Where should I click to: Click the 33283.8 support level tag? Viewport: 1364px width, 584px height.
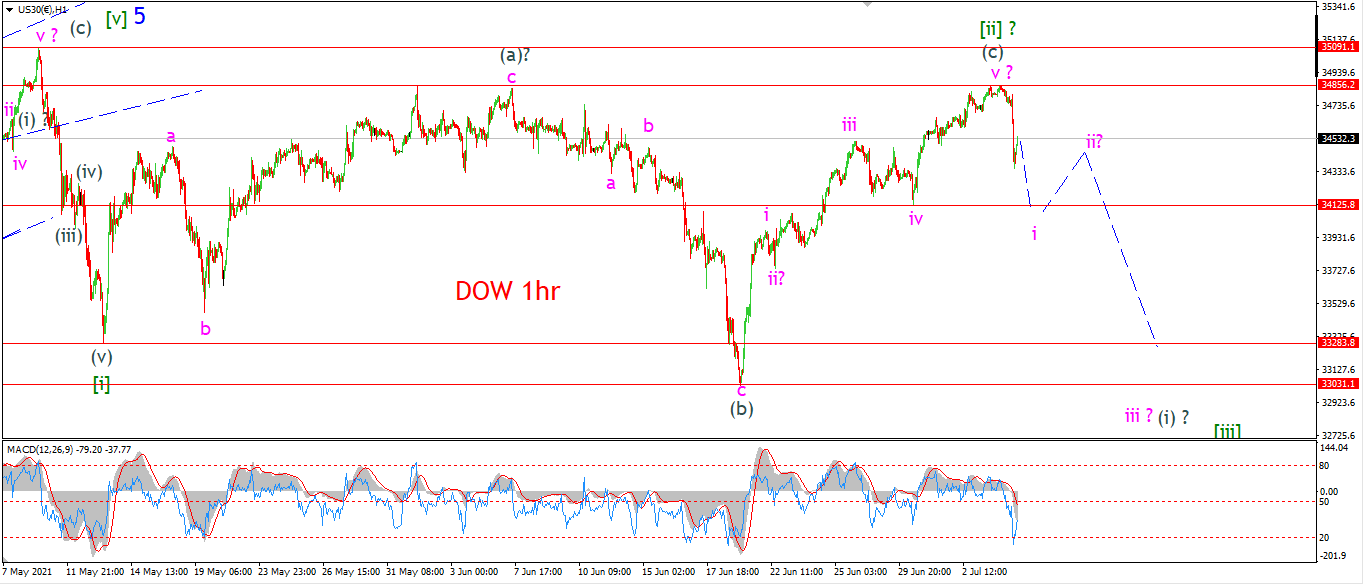pos(1339,343)
